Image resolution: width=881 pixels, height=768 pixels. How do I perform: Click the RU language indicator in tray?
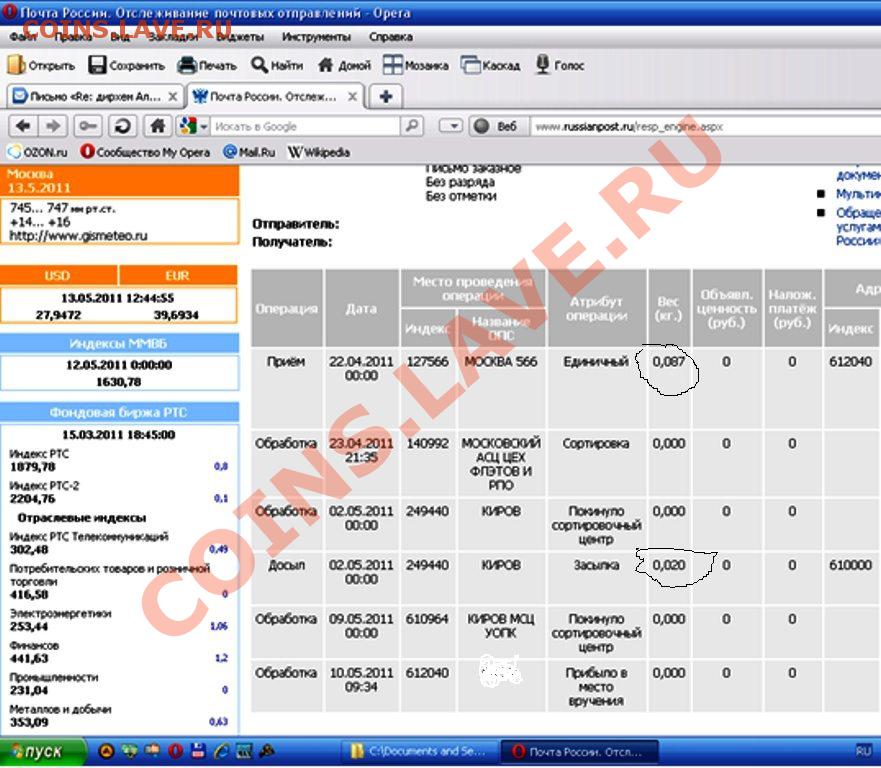[x=863, y=751]
